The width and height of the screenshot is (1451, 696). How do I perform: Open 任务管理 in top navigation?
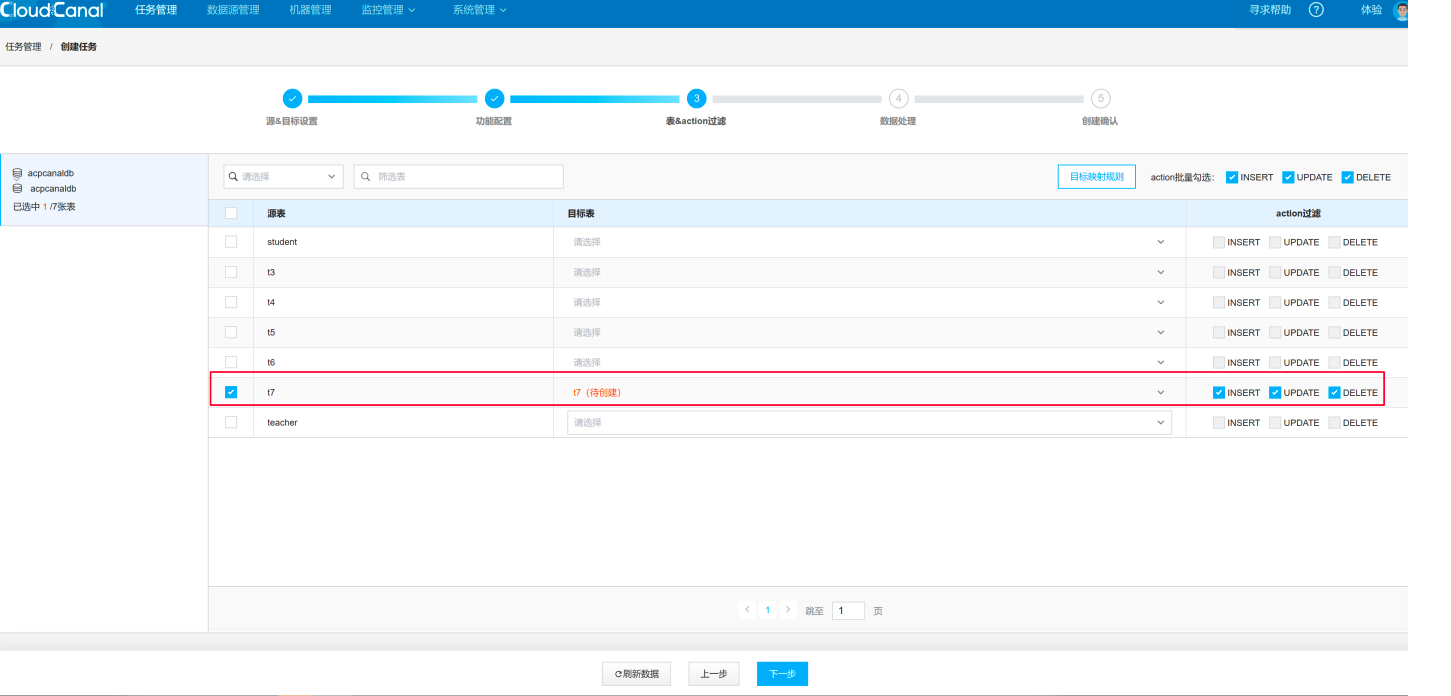[156, 10]
